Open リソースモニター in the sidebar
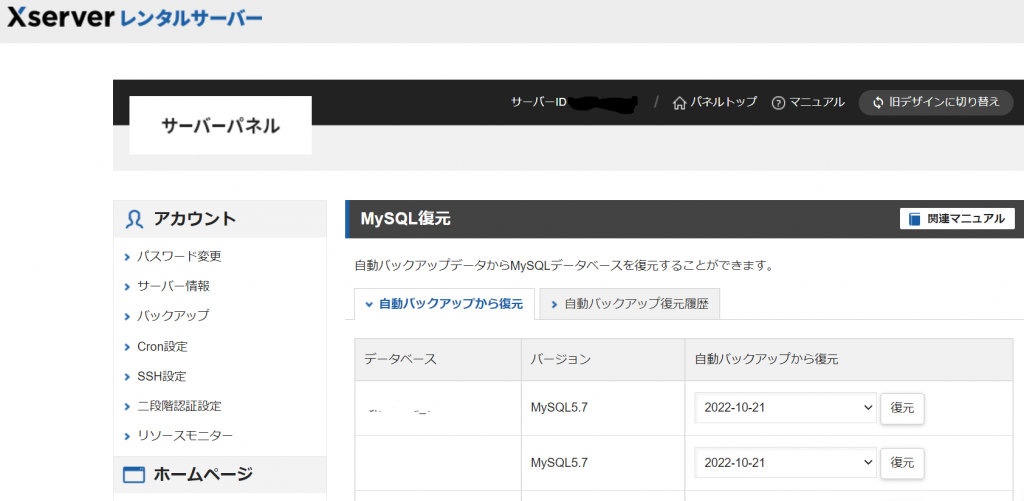 click(185, 436)
